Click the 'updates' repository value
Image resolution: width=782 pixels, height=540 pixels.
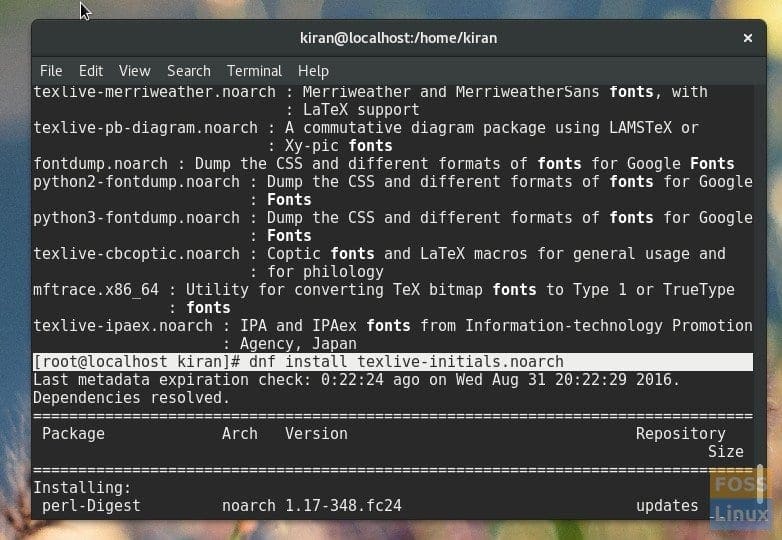pyautogui.click(x=667, y=506)
